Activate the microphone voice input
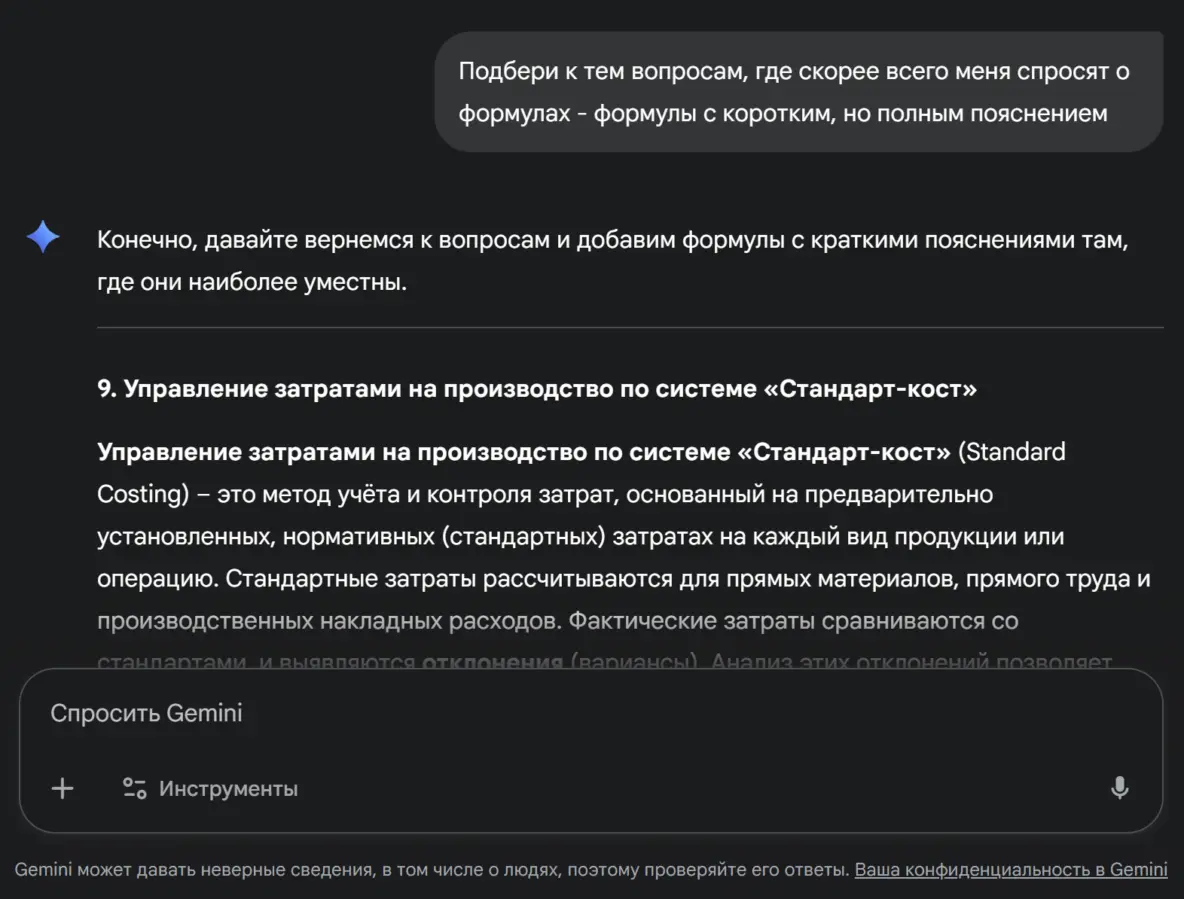Image resolution: width=1184 pixels, height=899 pixels. pyautogui.click(x=1119, y=788)
